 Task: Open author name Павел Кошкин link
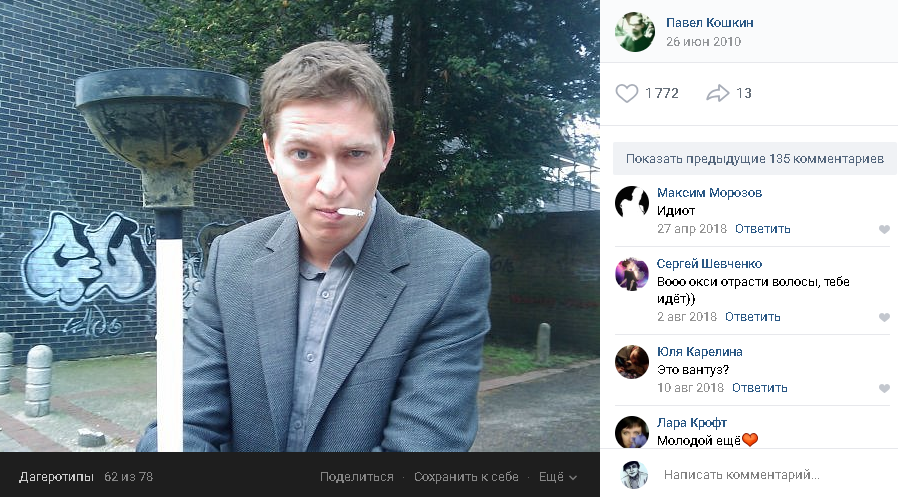click(x=710, y=23)
